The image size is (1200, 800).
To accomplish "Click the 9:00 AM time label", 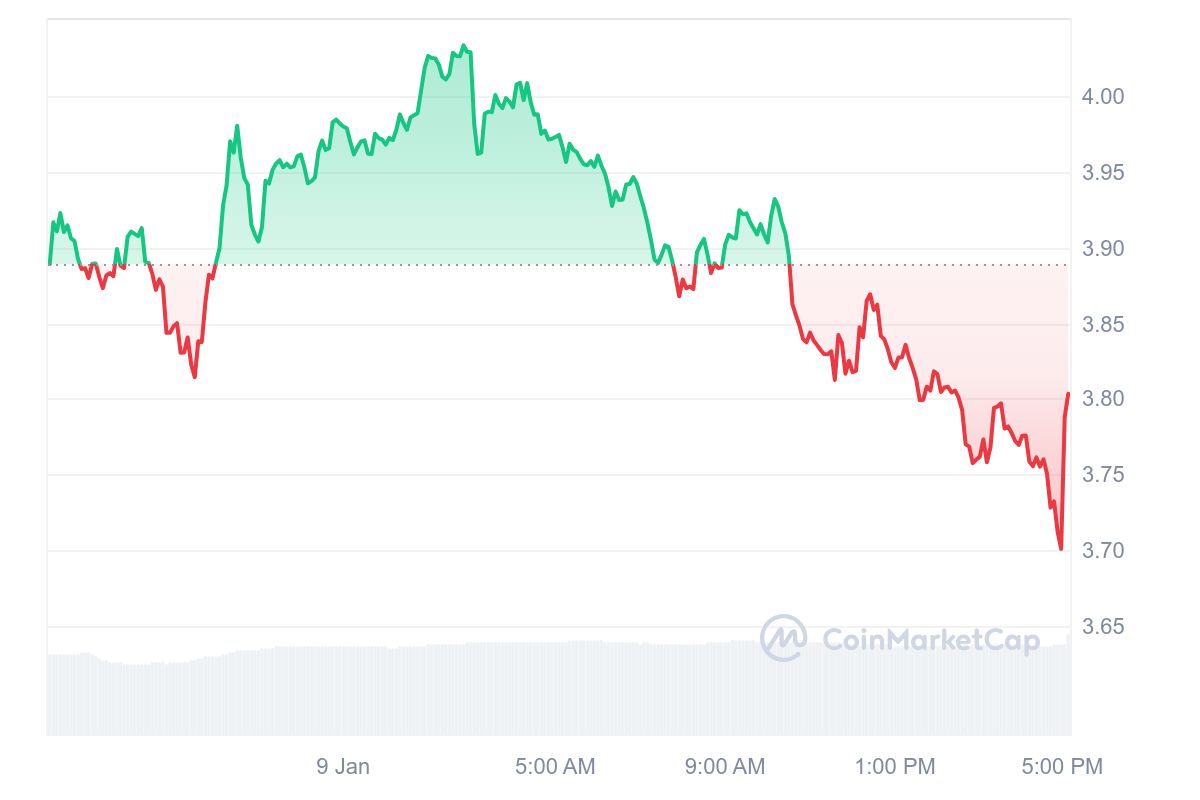I will coord(725,767).
